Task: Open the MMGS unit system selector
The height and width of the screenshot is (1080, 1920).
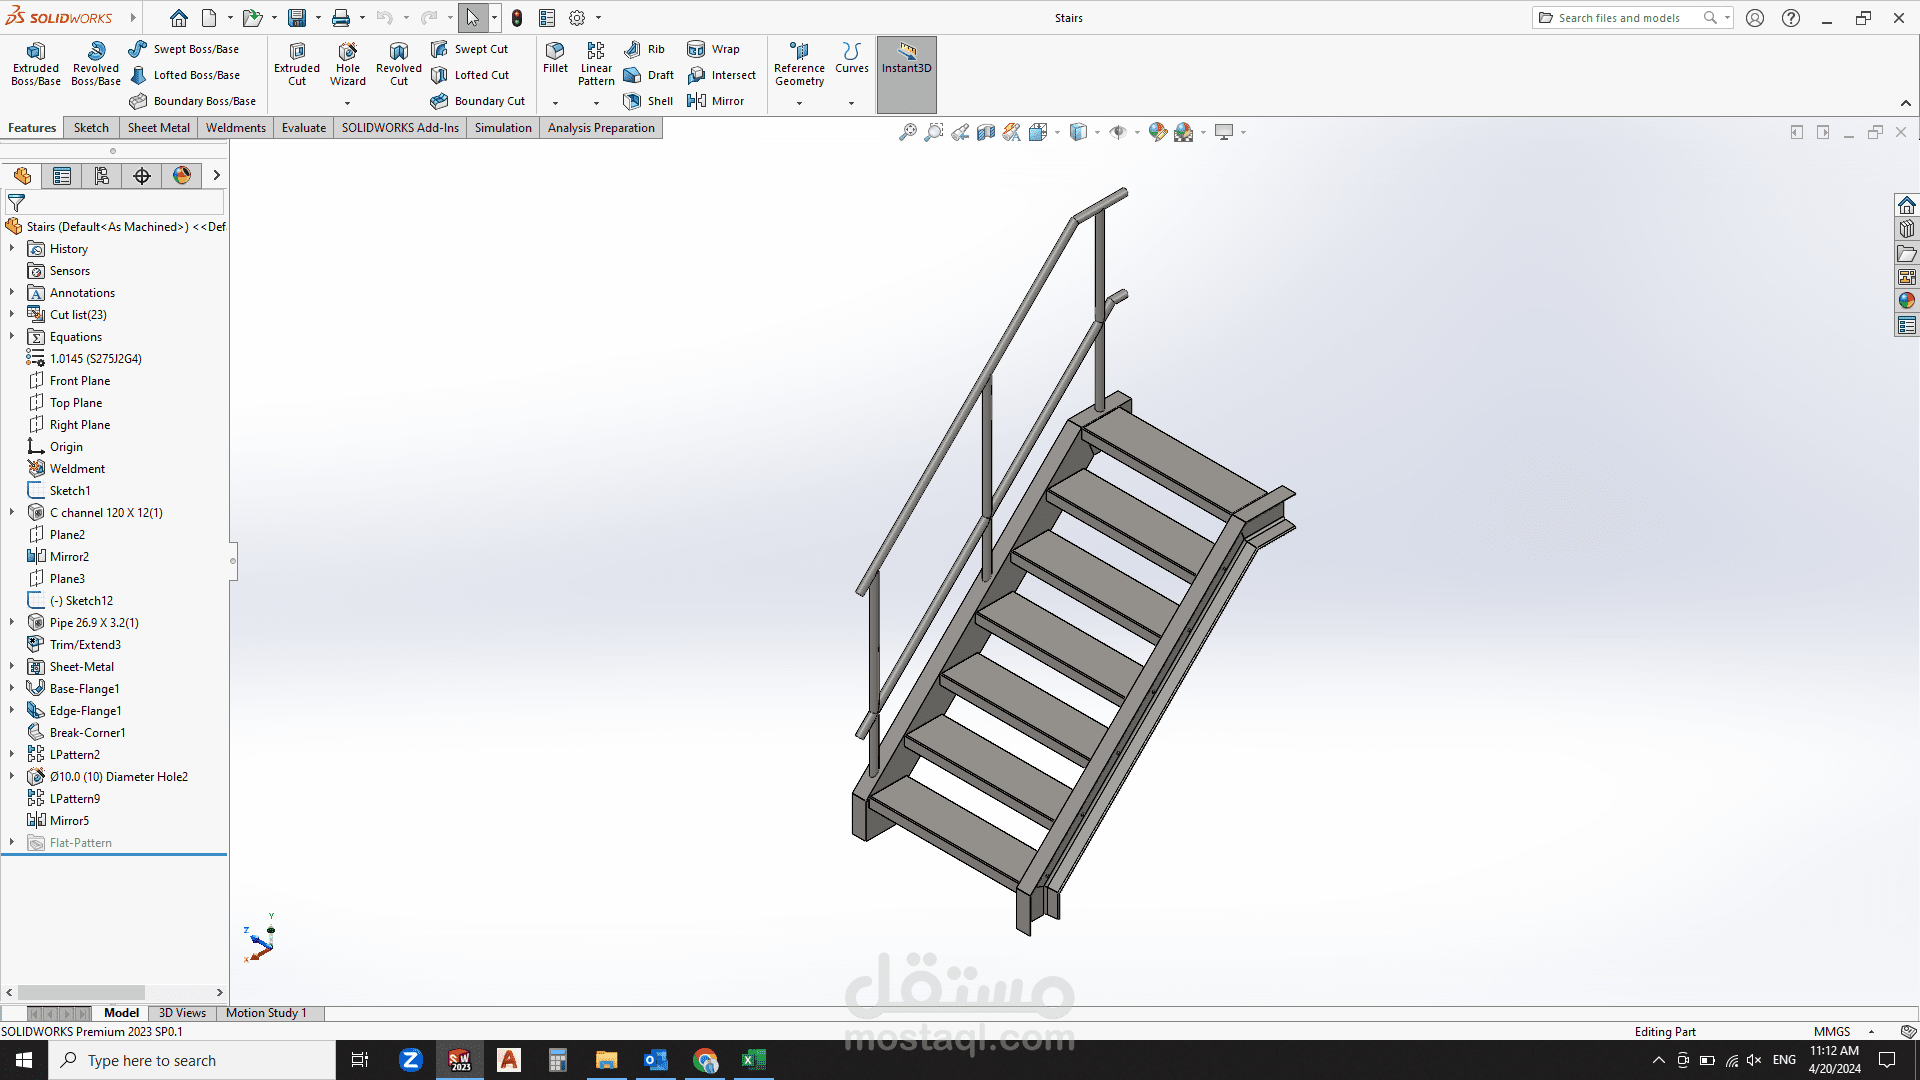Action: (x=1843, y=1032)
